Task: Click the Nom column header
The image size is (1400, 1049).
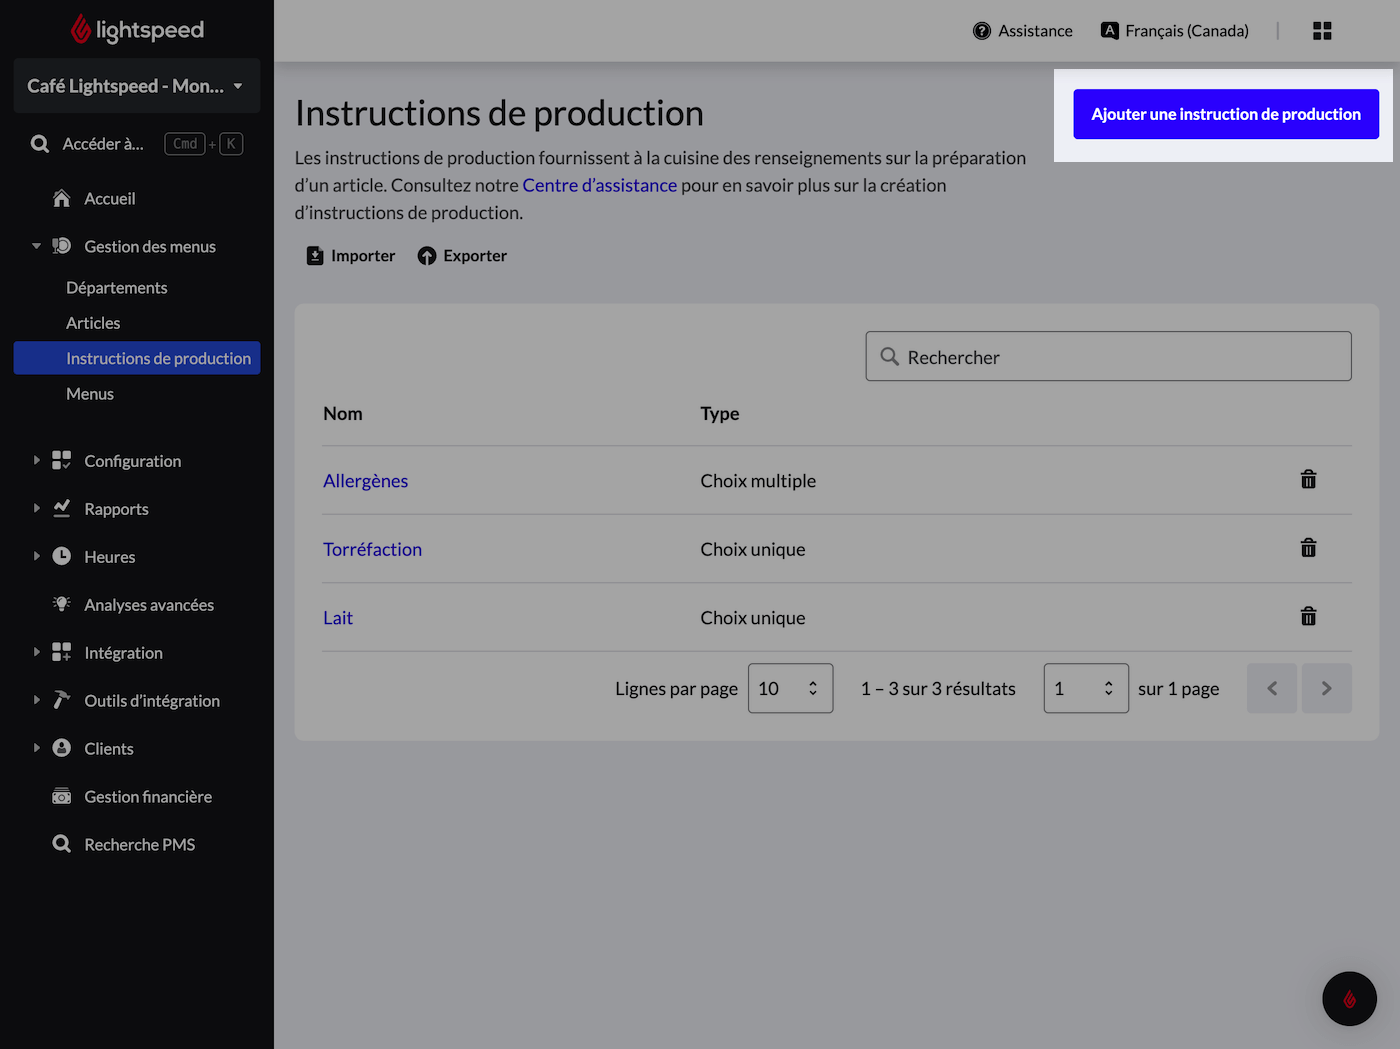Action: pos(343,414)
